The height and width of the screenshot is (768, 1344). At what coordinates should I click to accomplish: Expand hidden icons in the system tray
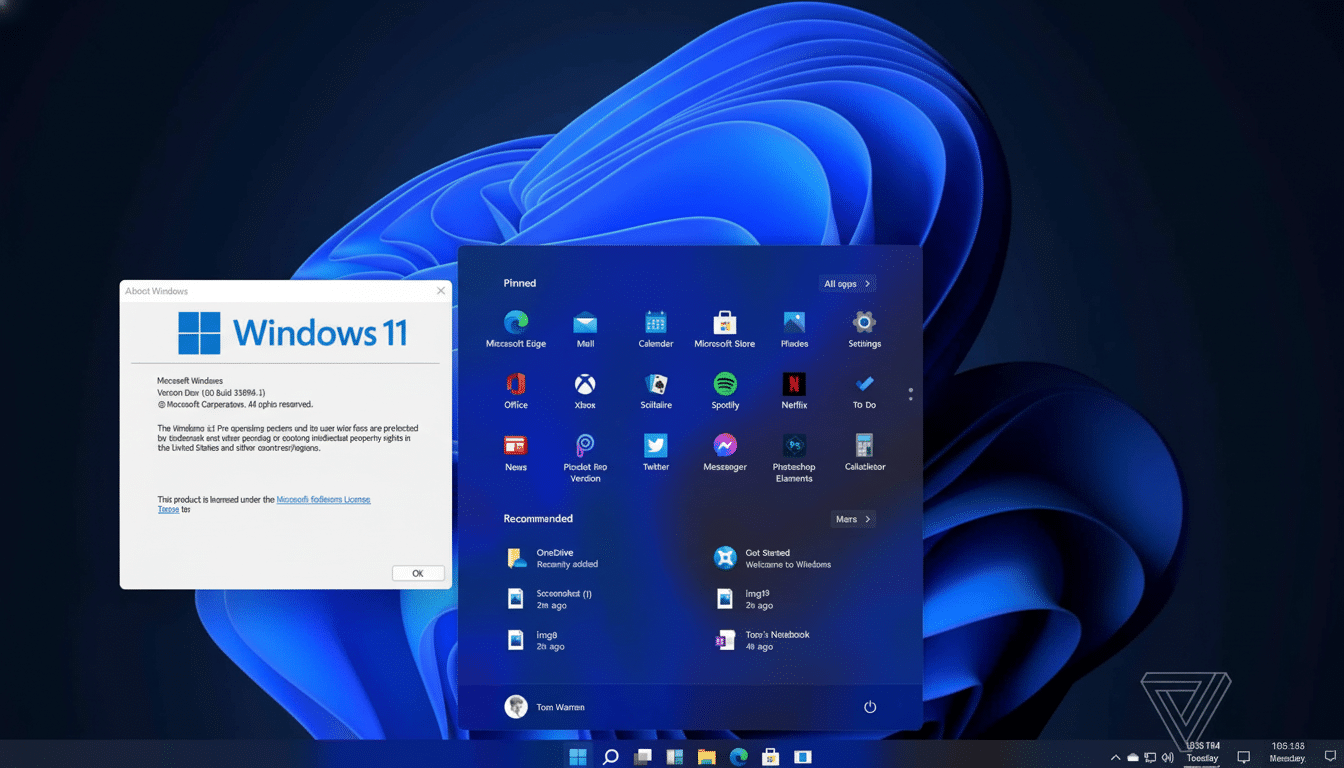click(1115, 757)
